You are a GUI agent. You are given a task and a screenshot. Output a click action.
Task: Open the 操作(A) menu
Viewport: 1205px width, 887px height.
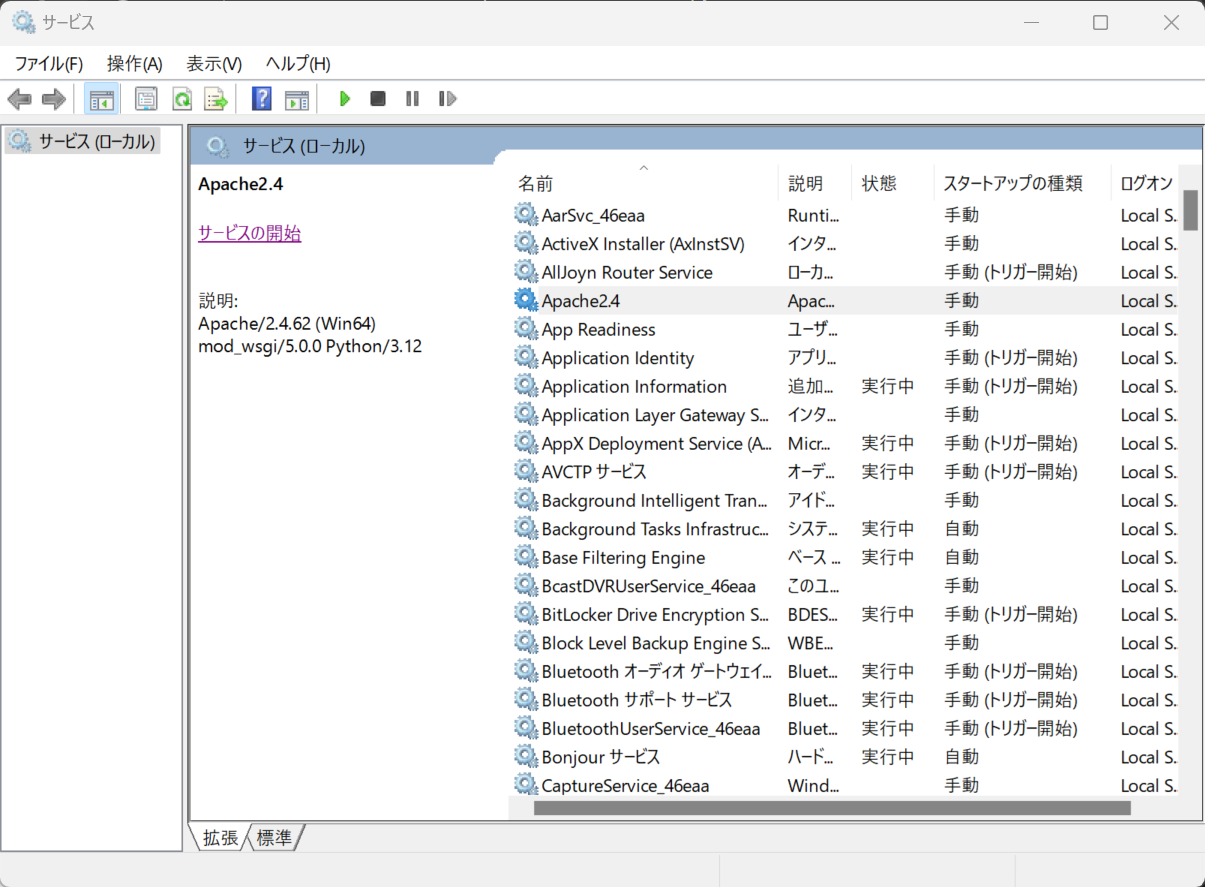click(135, 64)
